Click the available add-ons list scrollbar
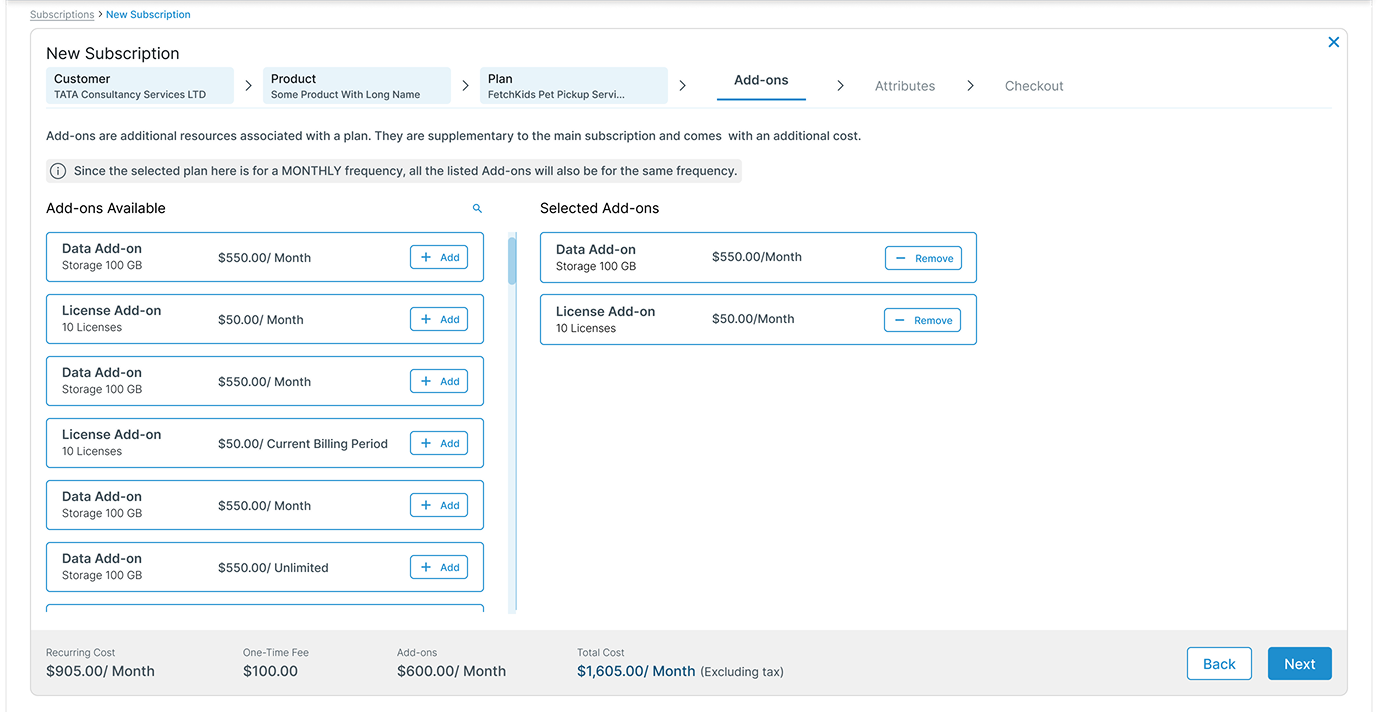The image size is (1378, 712). coord(512,260)
